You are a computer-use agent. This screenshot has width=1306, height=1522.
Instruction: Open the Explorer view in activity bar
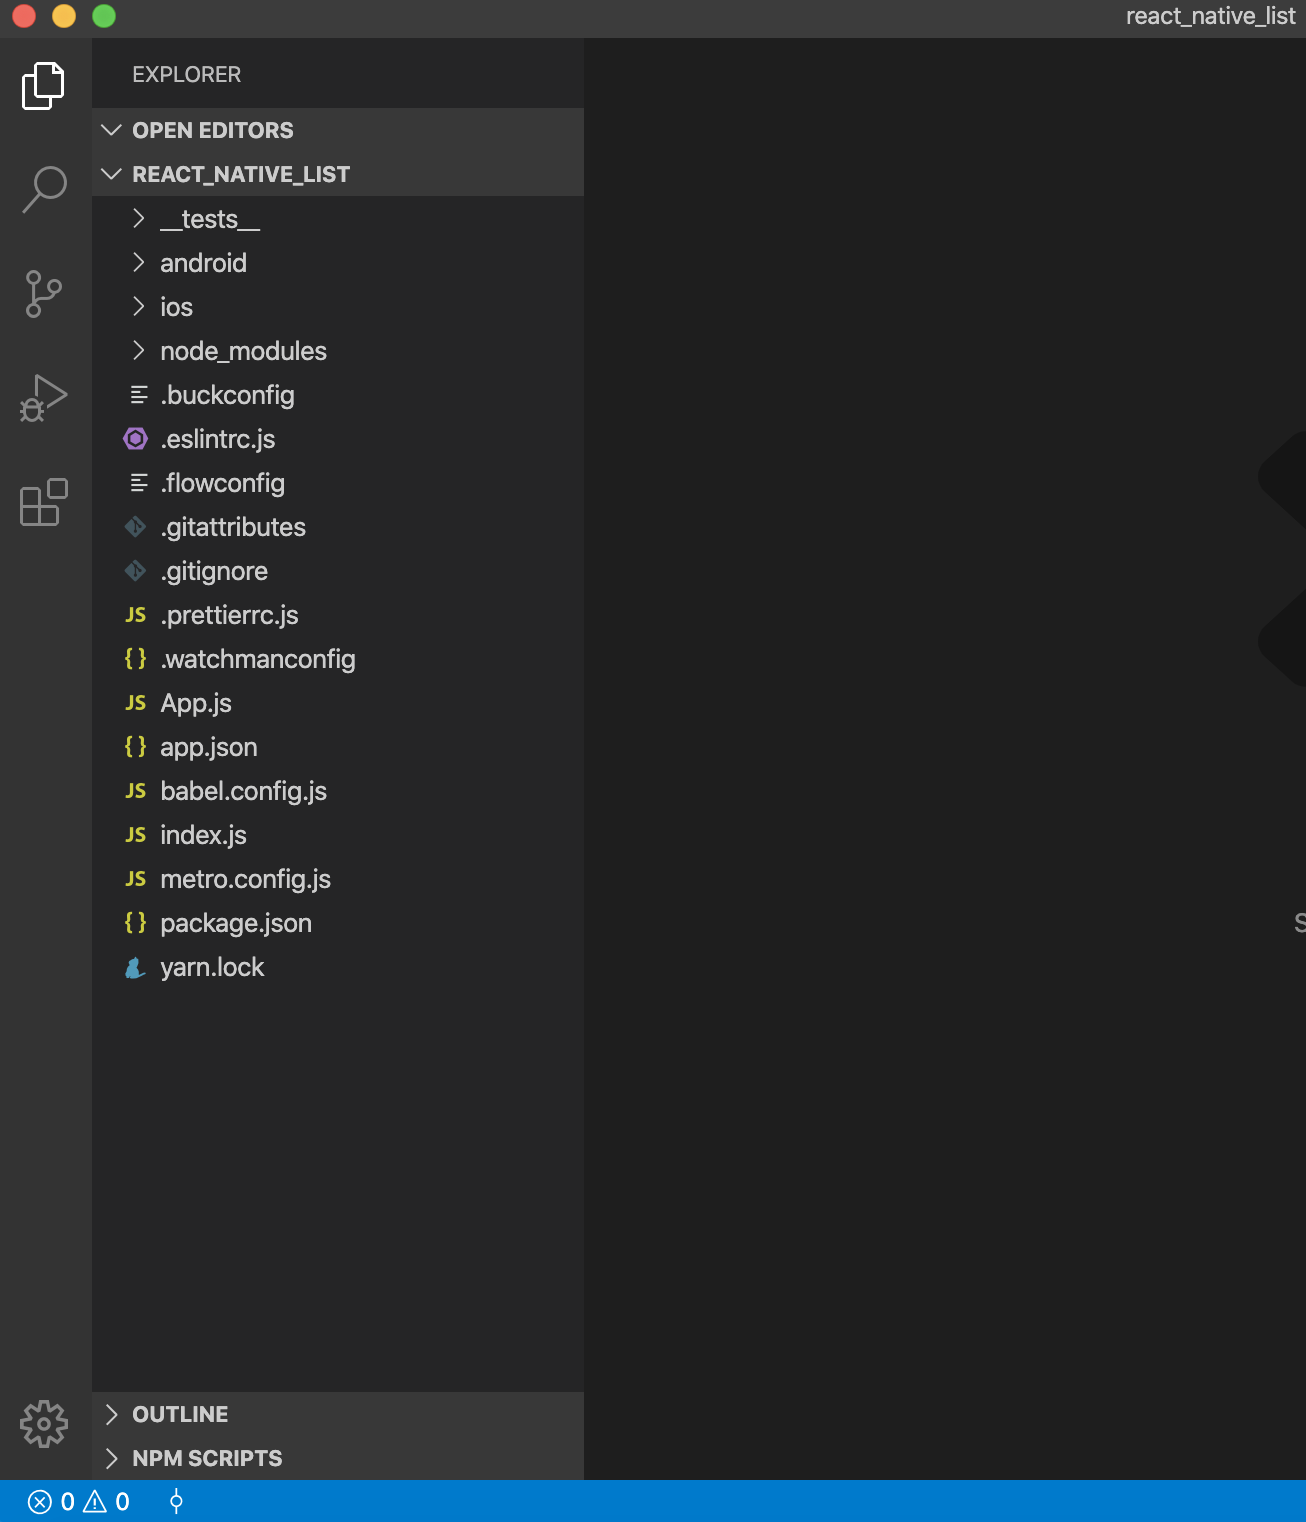(x=43, y=86)
